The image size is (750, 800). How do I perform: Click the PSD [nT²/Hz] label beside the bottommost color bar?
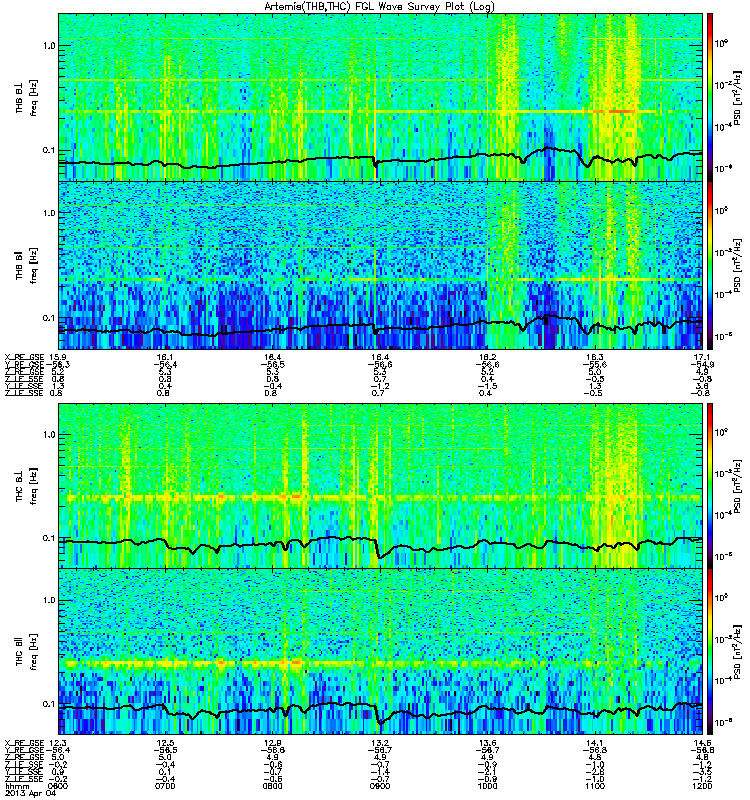pos(737,652)
